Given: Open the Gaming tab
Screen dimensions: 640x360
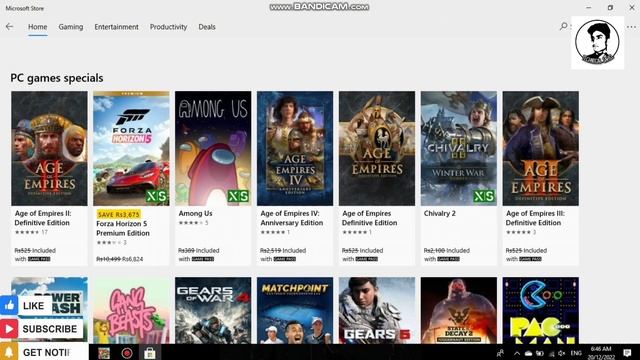Looking at the screenshot, I should tap(71, 27).
